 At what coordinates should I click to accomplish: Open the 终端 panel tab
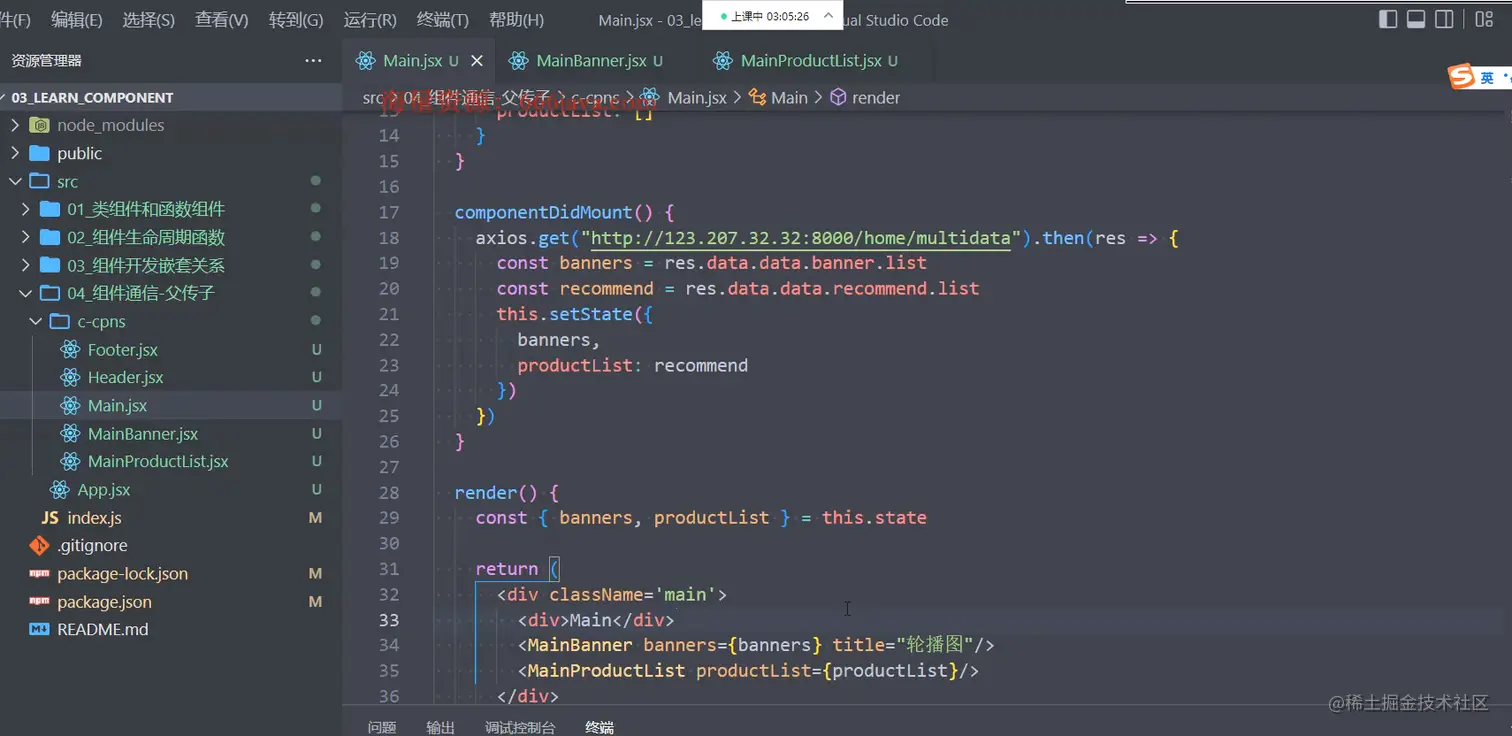(599, 727)
